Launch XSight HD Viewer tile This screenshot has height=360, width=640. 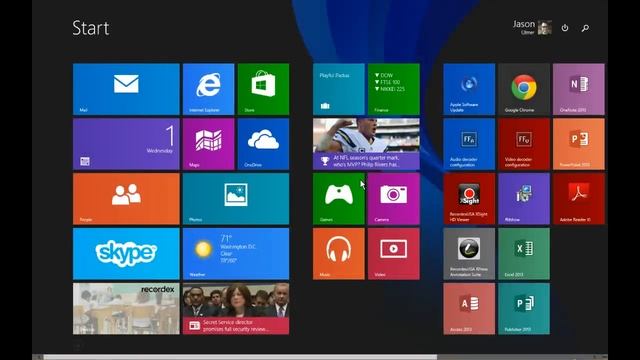469,199
